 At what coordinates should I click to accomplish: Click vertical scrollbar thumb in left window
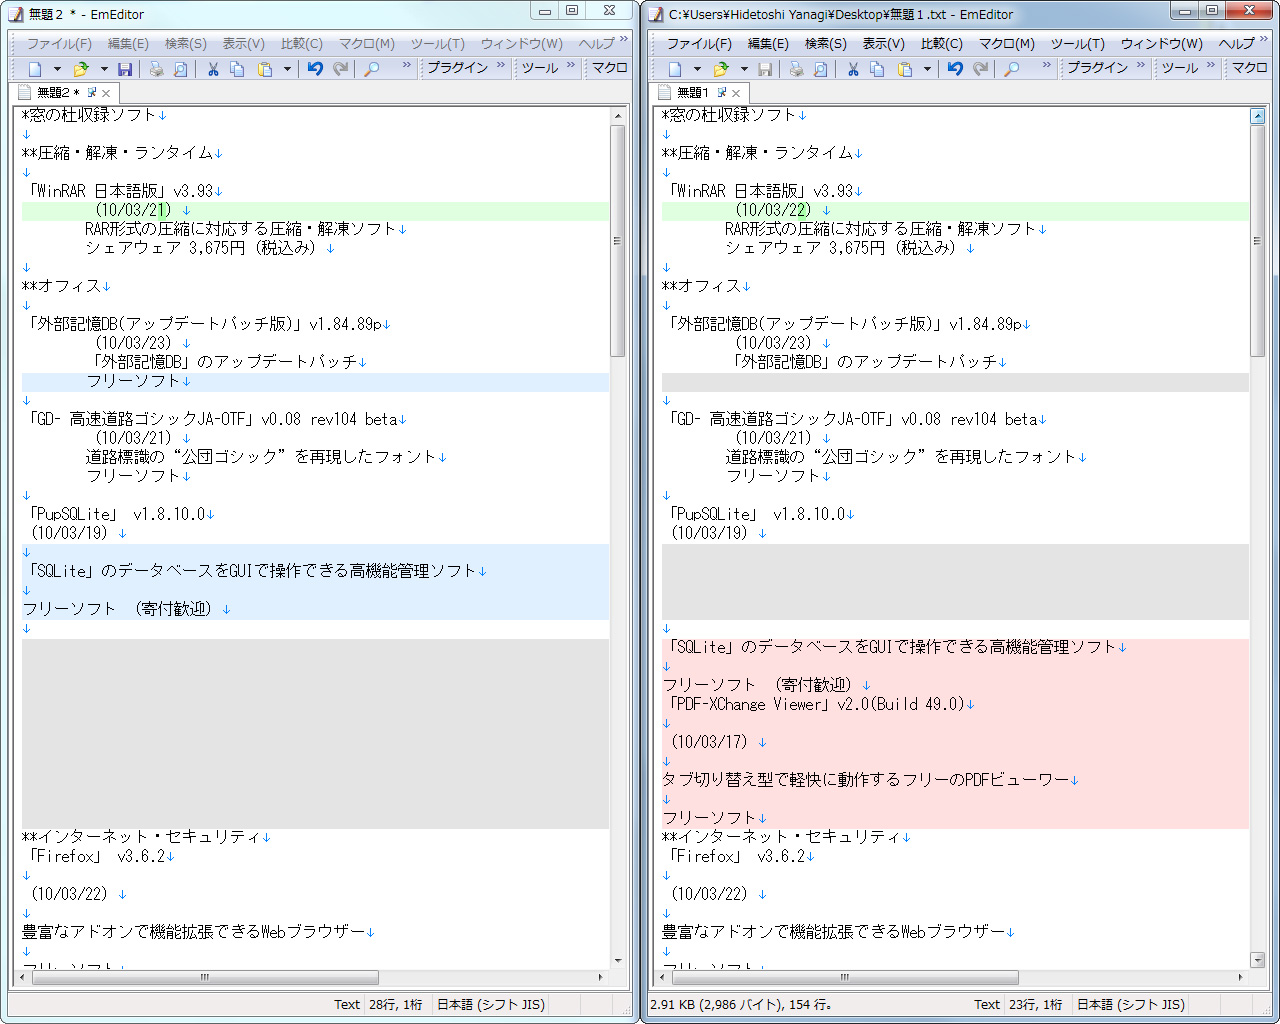click(x=618, y=240)
